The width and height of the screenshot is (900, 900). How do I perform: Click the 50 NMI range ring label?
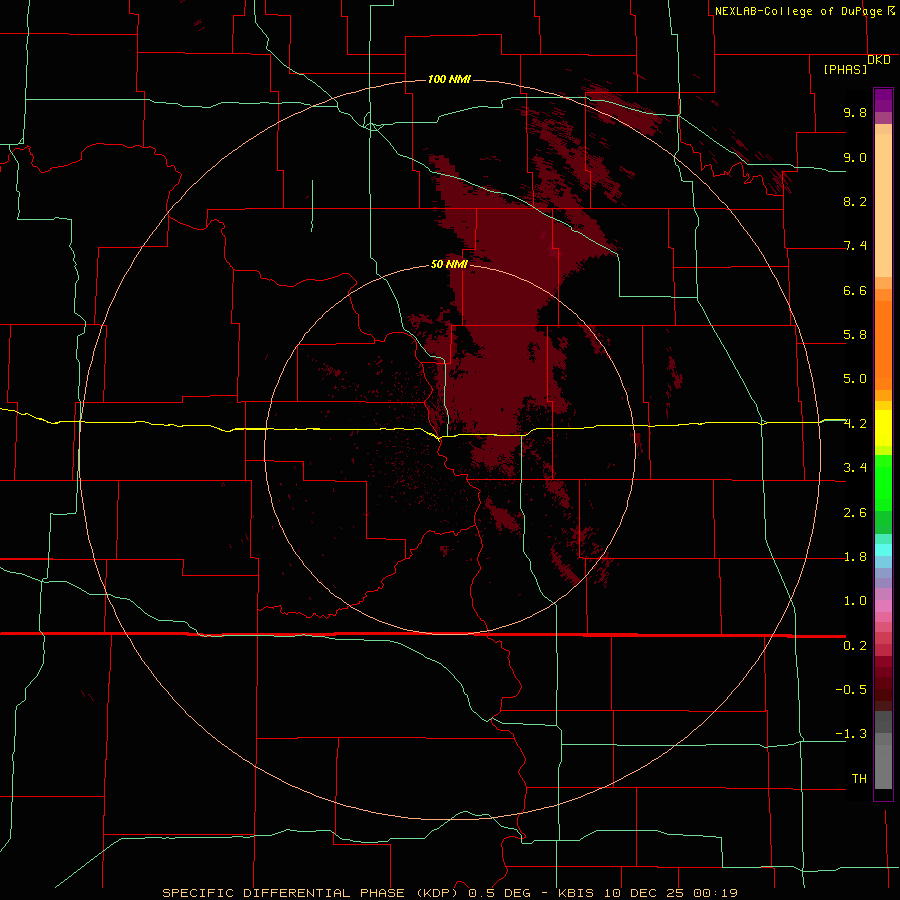(x=449, y=264)
